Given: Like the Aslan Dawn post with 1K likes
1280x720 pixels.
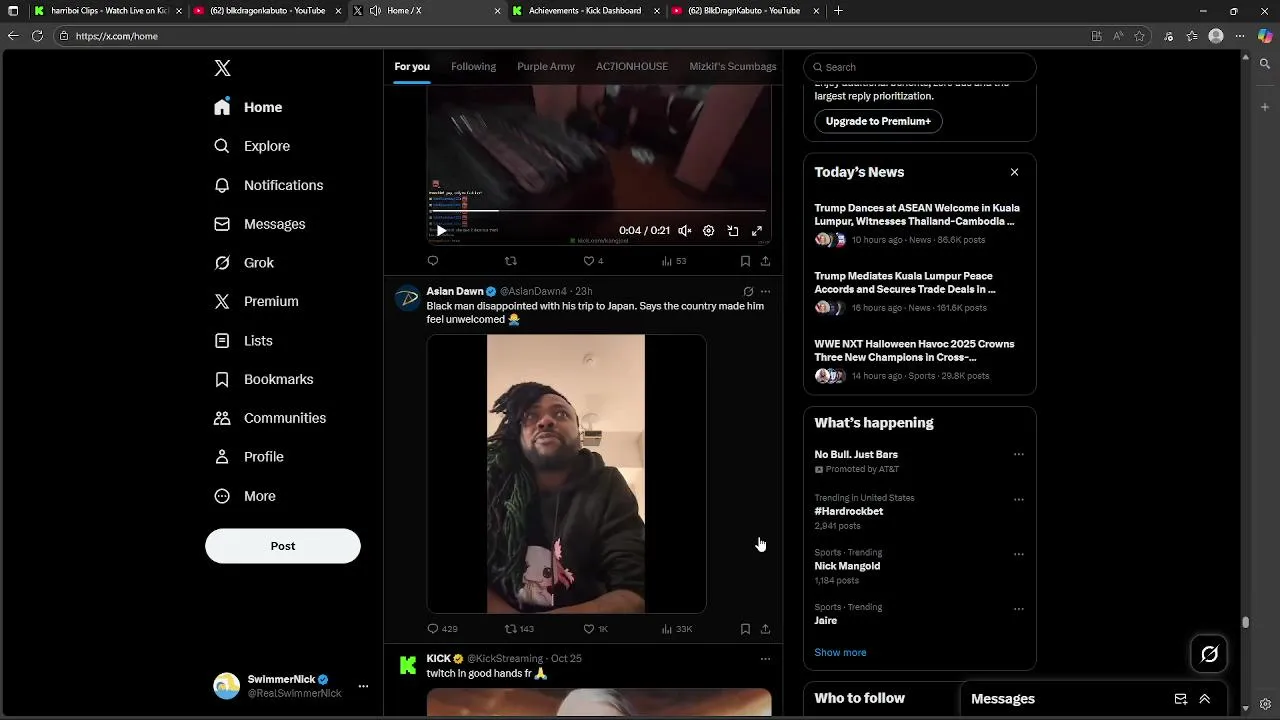Looking at the screenshot, I should coord(595,629).
